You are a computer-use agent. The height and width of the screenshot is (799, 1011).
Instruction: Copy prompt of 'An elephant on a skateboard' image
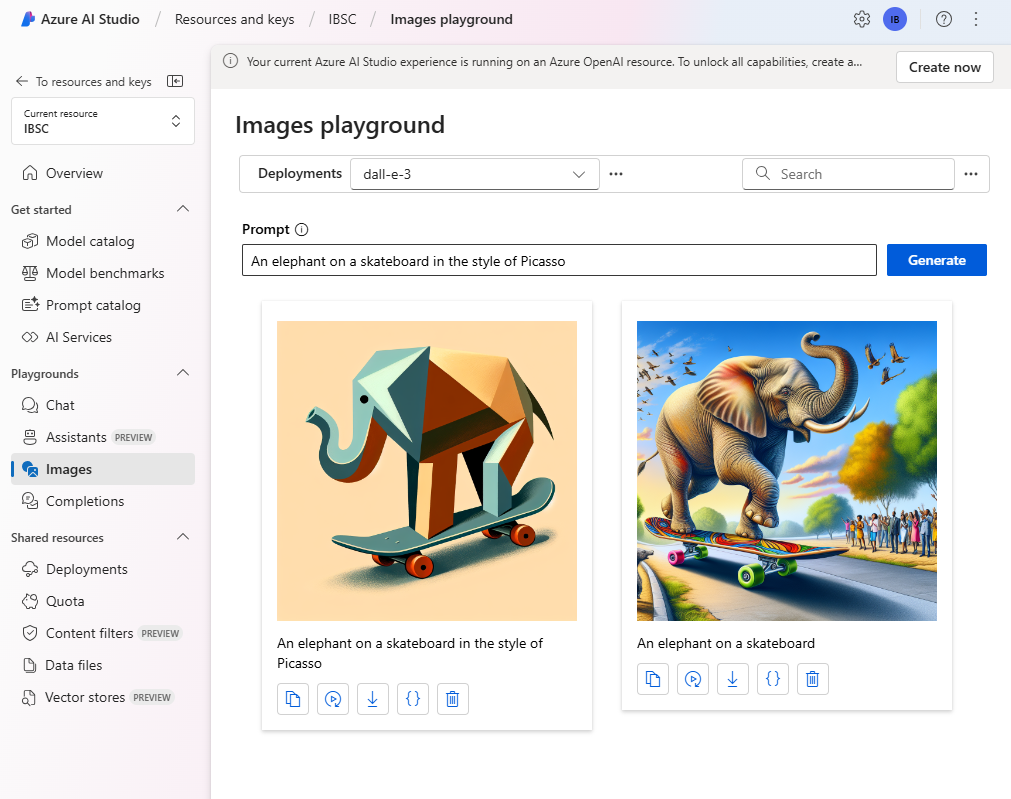[x=653, y=679]
